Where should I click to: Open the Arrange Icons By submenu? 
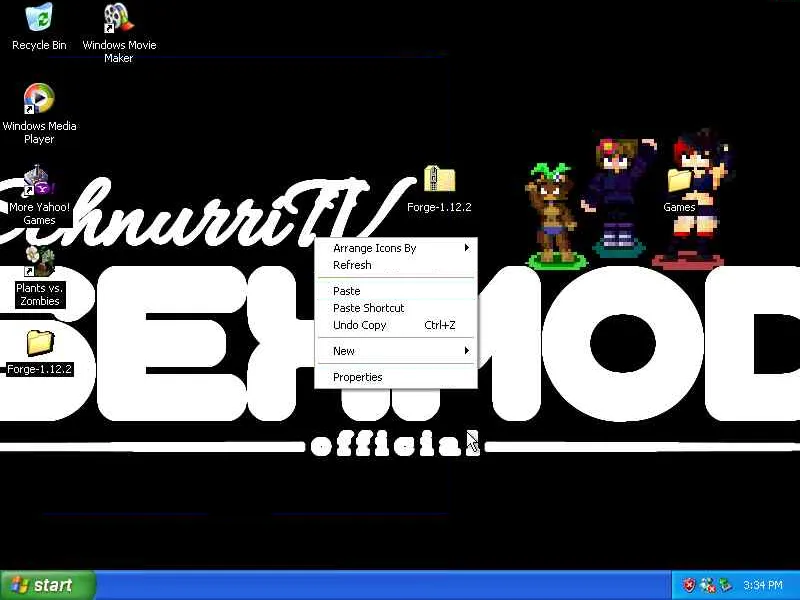click(x=396, y=248)
